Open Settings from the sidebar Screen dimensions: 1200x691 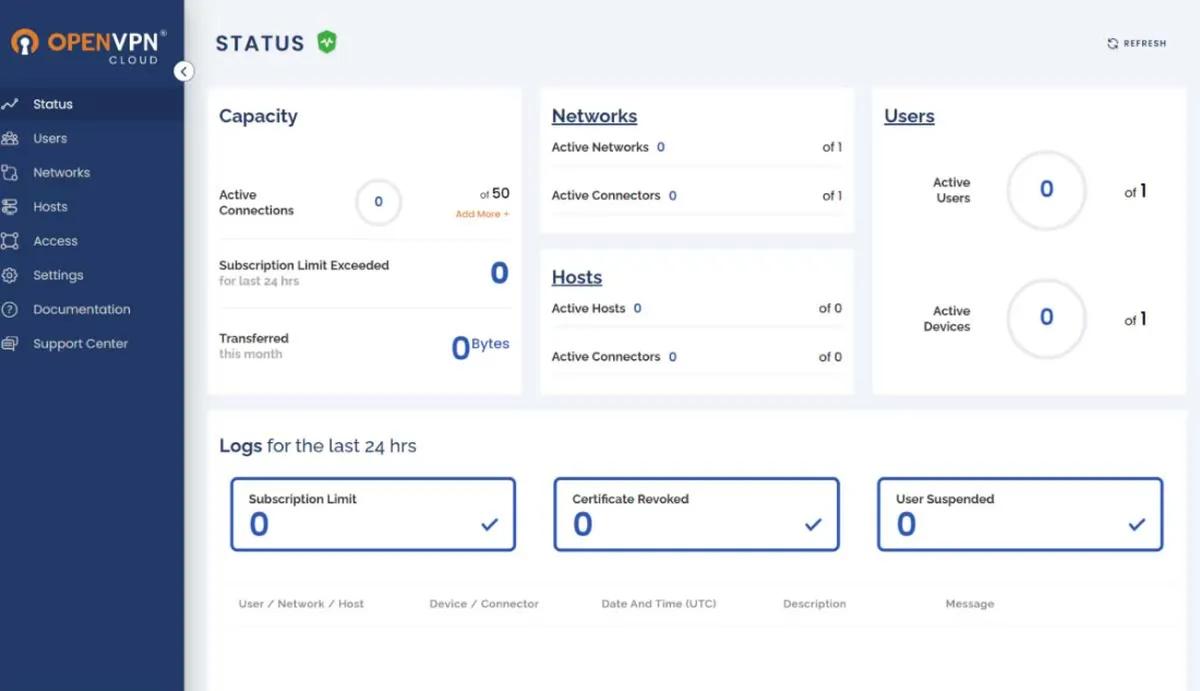tap(92, 275)
